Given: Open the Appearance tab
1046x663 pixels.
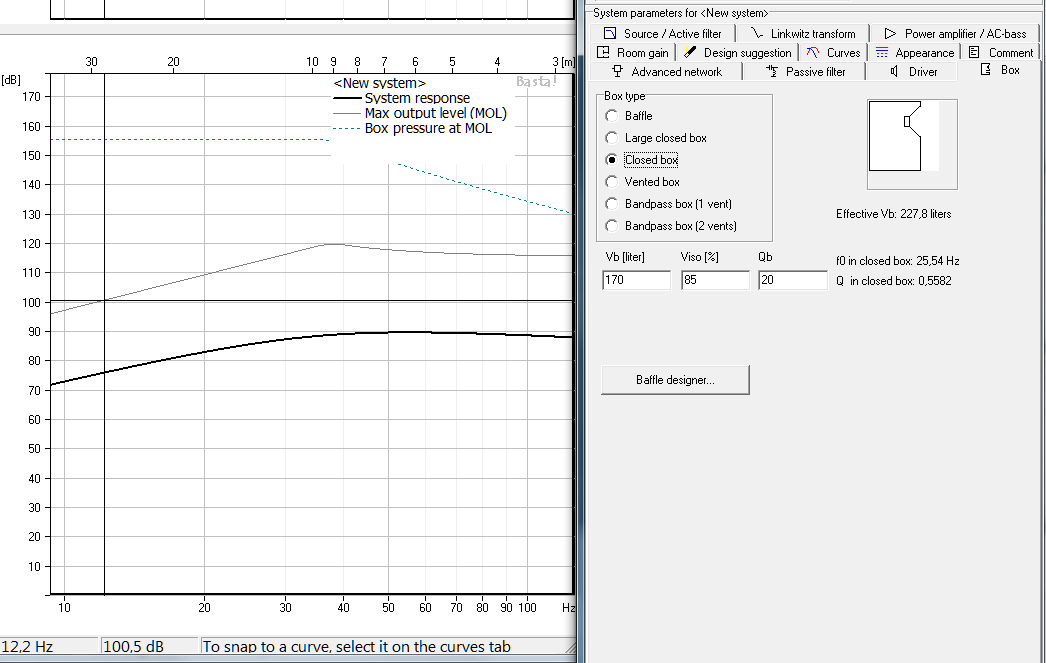Looking at the screenshot, I should point(914,53).
